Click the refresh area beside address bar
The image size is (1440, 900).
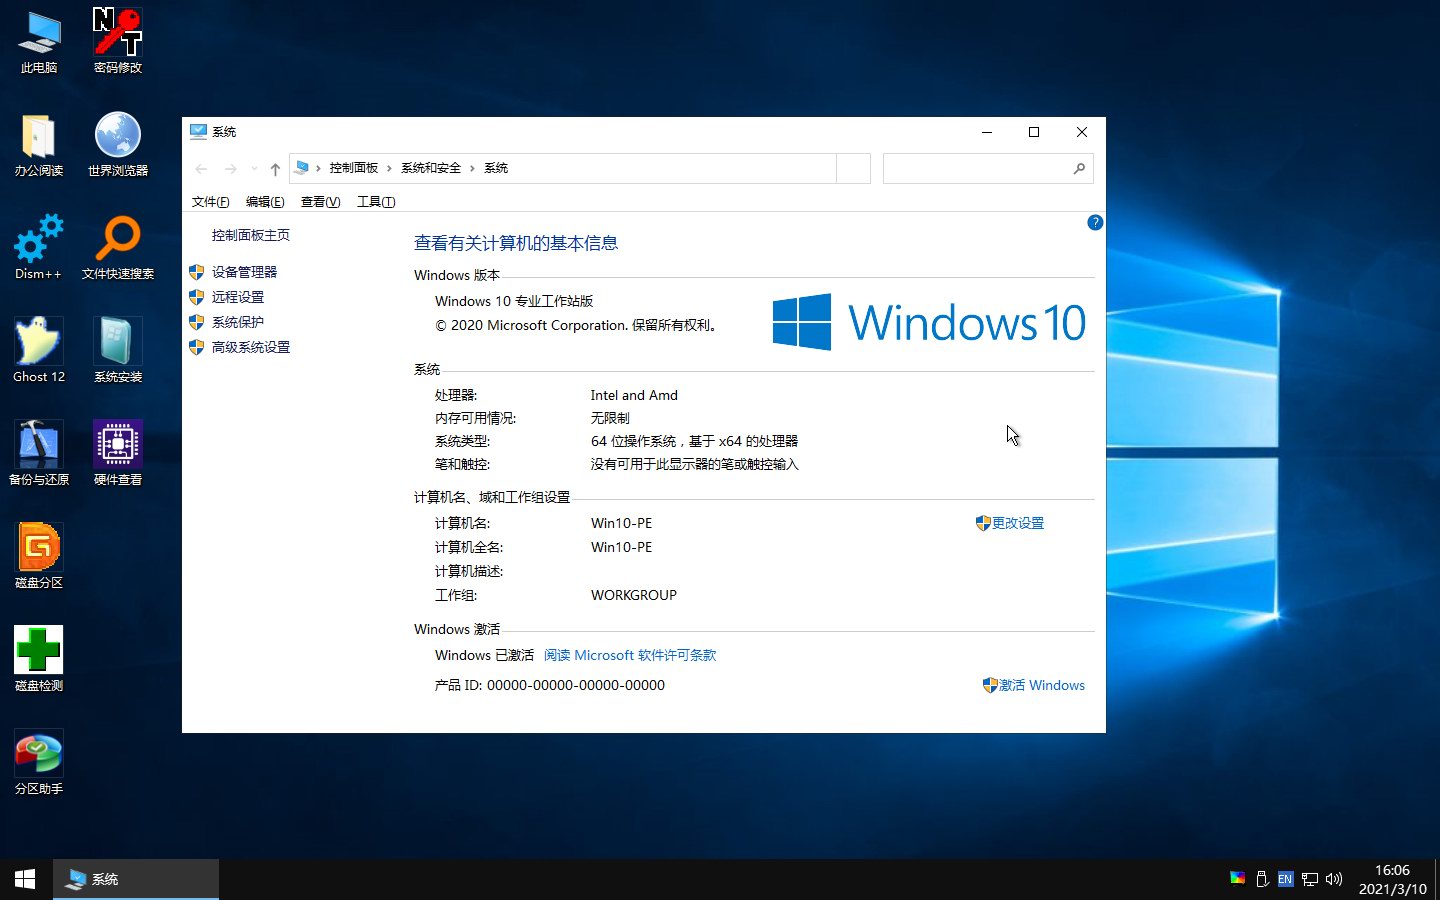853,169
